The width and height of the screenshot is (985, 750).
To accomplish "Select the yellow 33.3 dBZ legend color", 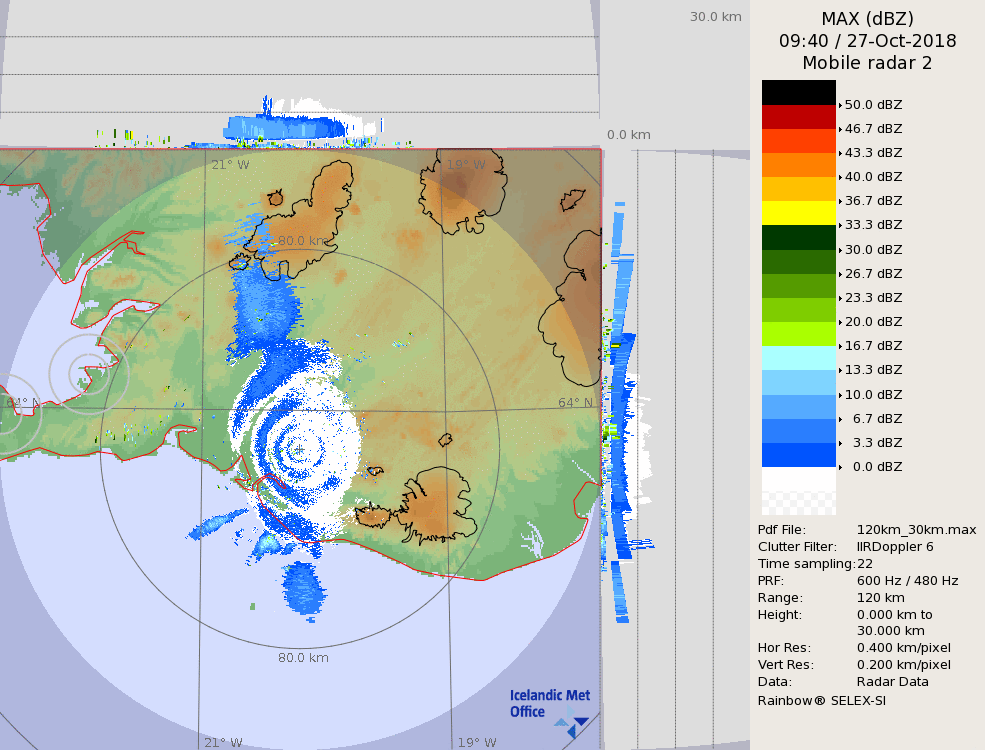I will pos(798,213).
